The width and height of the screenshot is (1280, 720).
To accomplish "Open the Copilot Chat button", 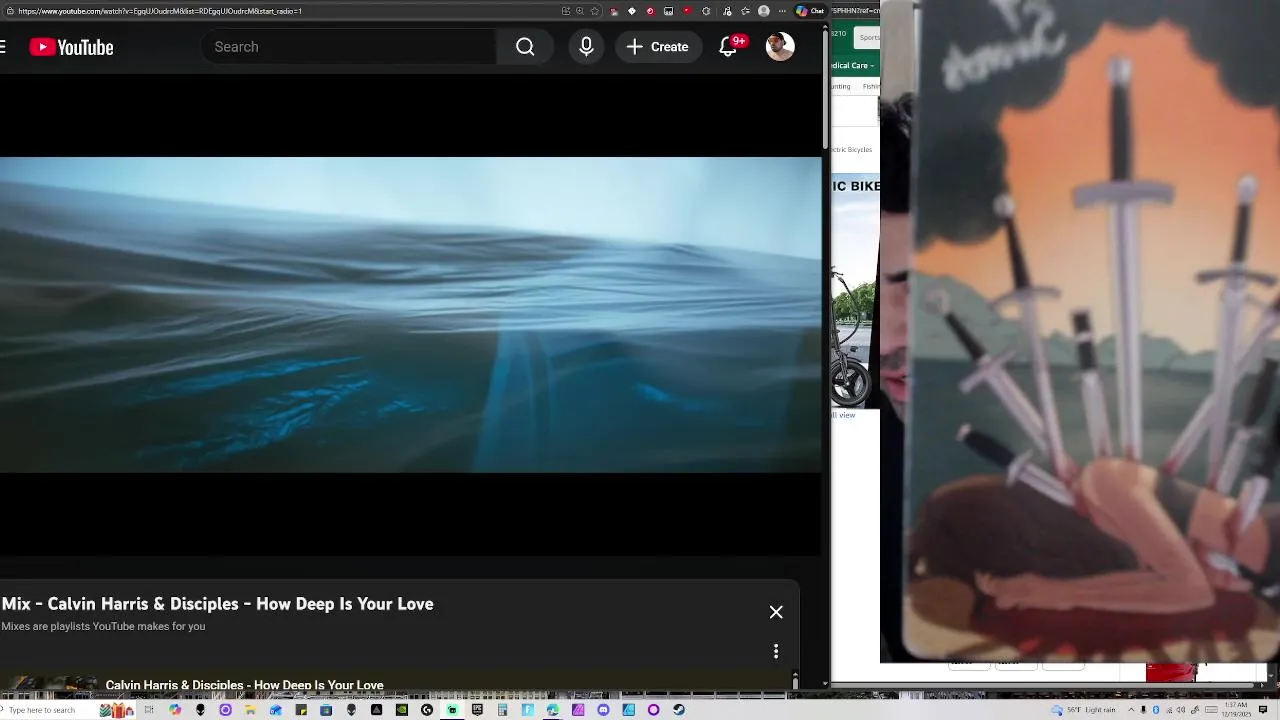I will [810, 11].
